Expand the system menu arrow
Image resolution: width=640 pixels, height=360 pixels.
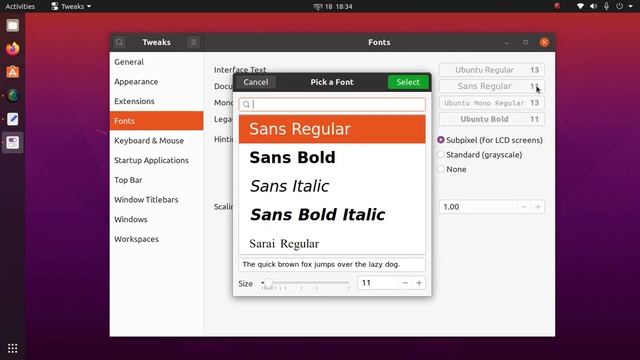point(630,6)
